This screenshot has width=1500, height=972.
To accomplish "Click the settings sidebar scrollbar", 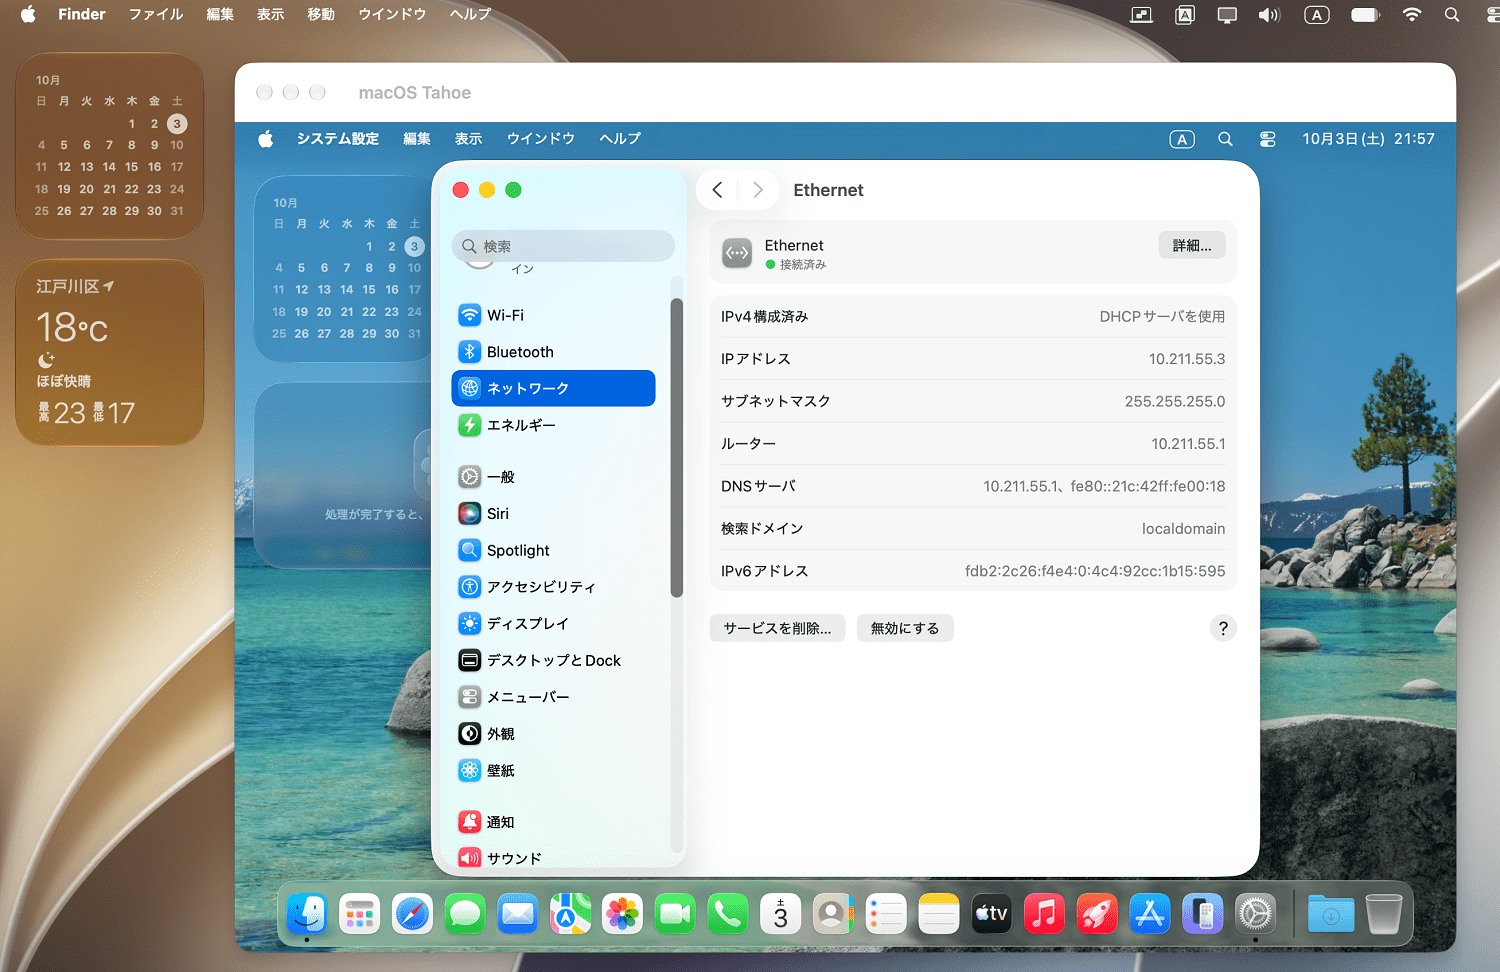I will [676, 447].
